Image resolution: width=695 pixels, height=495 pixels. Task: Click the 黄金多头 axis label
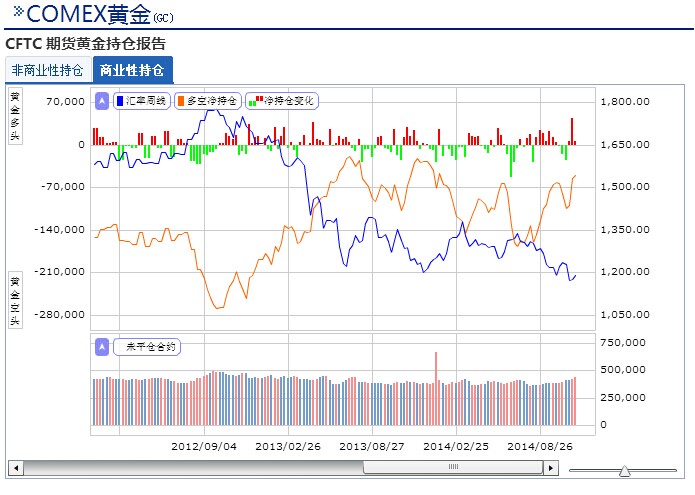click(x=15, y=116)
